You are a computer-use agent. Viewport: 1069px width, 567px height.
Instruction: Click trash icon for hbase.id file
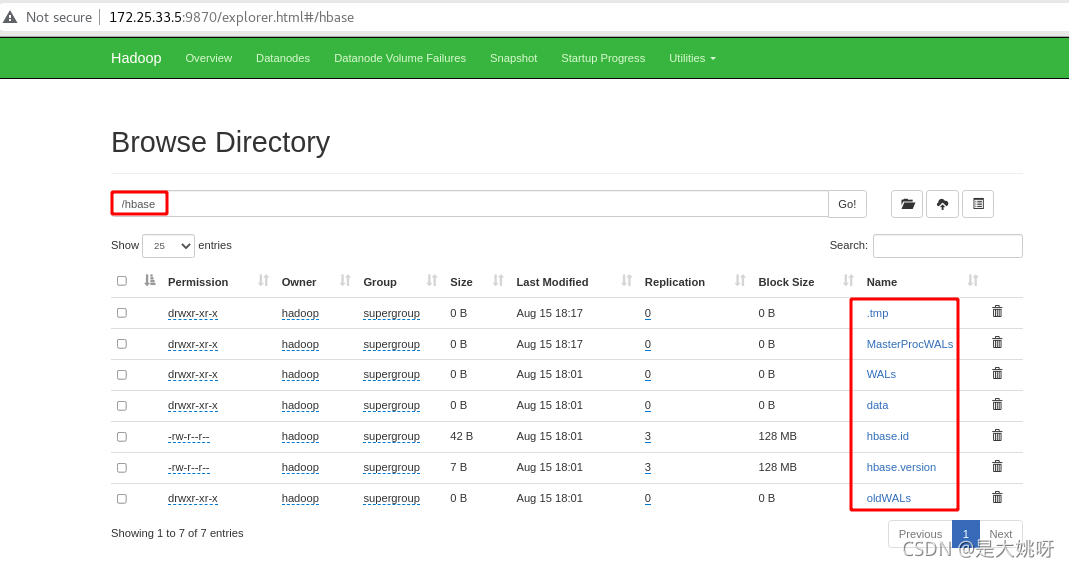997,435
